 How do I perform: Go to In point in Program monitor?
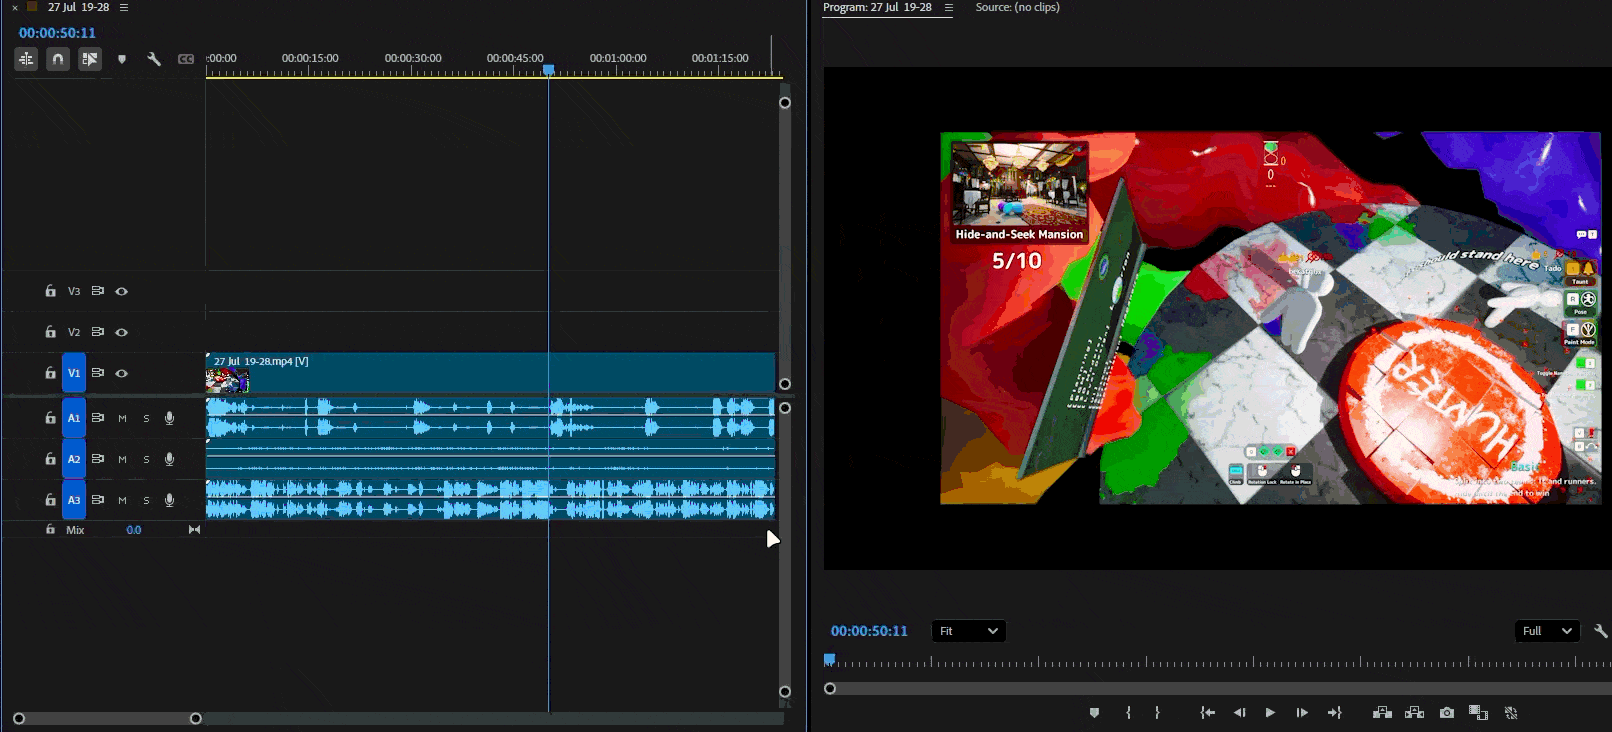pos(1208,713)
